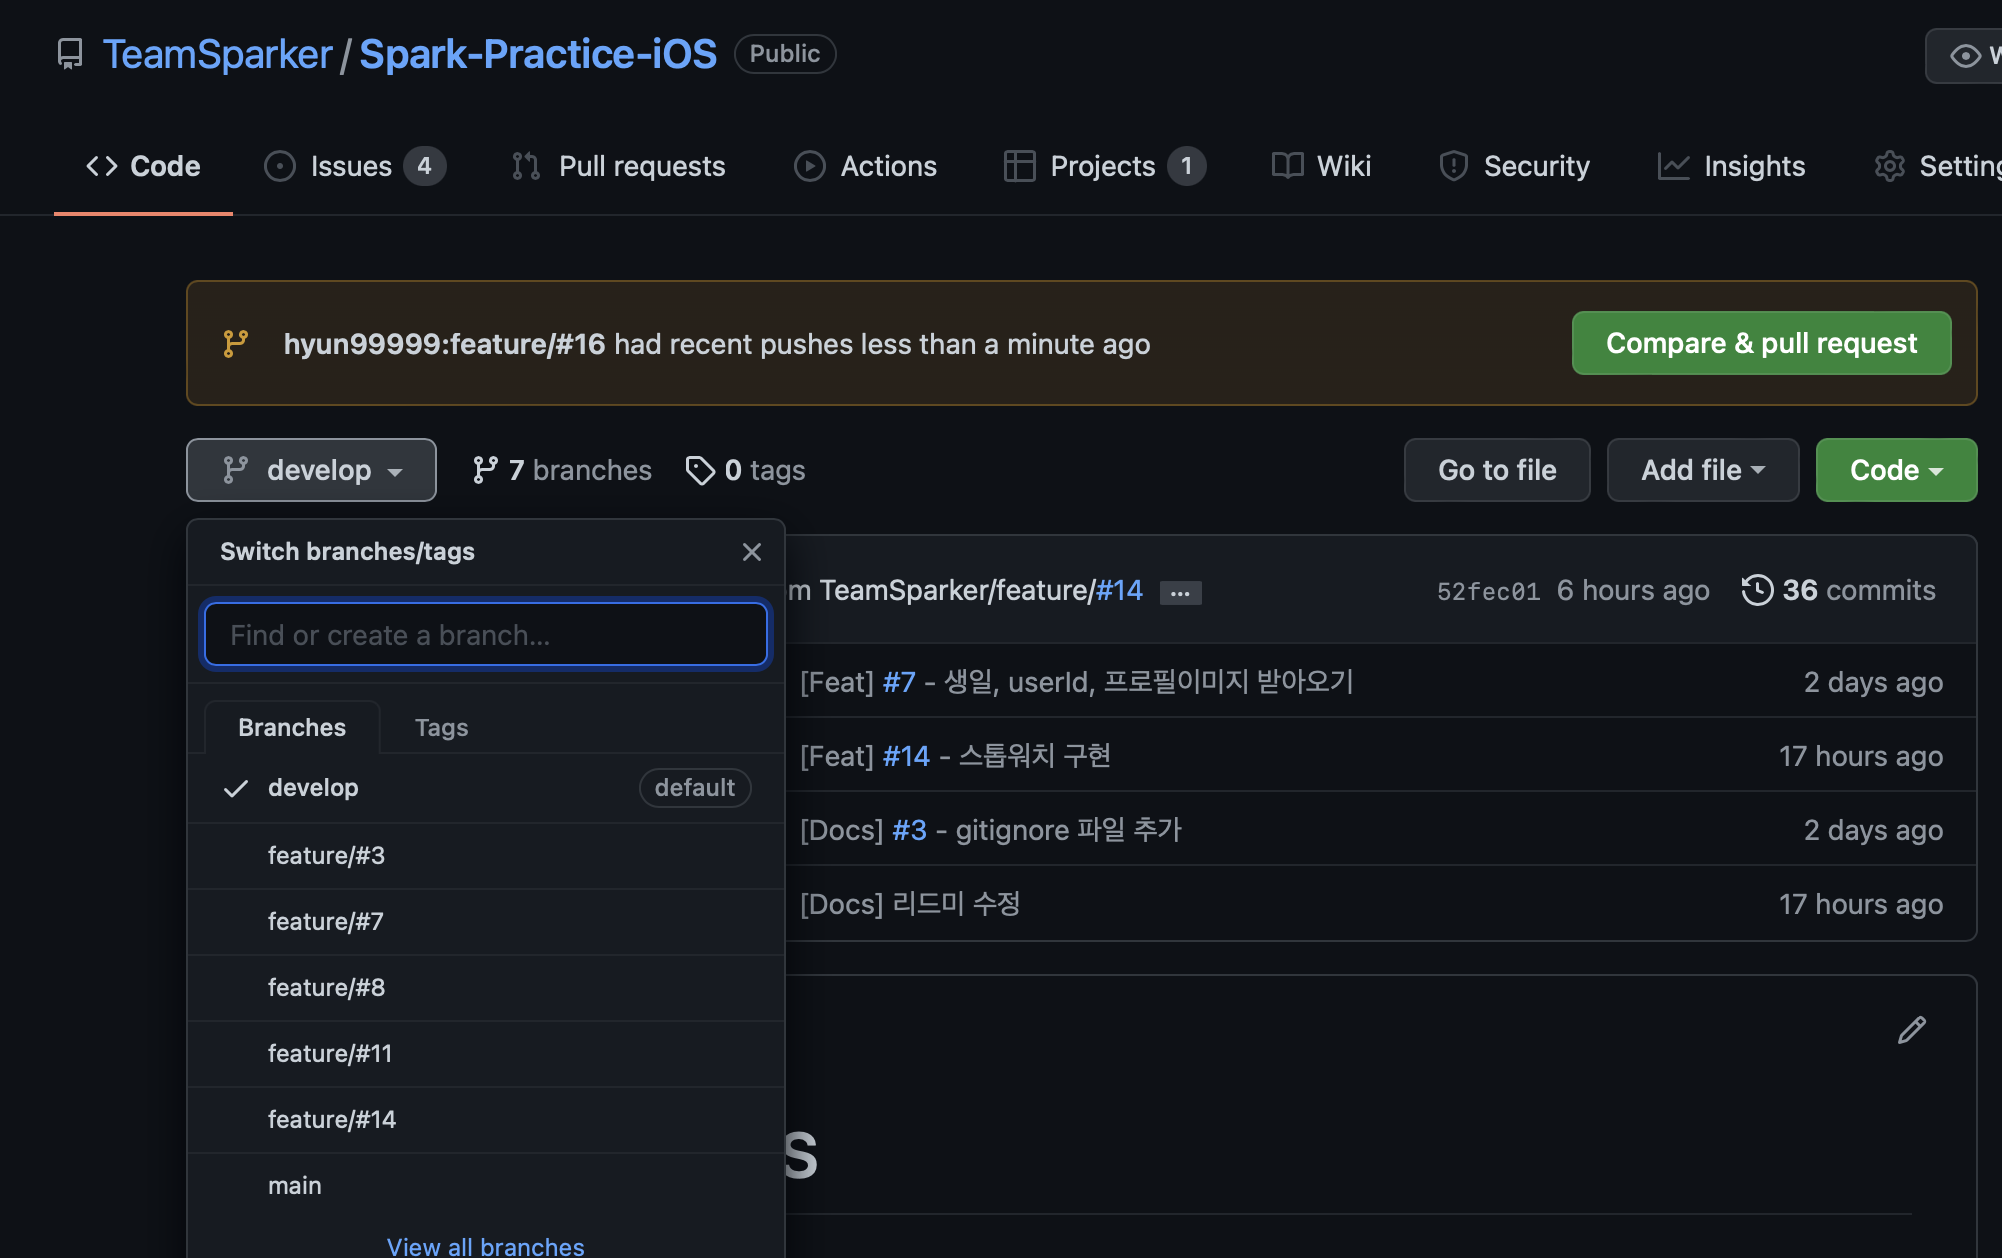The image size is (2002, 1258).
Task: Open commit history via 36 commits
Action: click(x=1838, y=590)
